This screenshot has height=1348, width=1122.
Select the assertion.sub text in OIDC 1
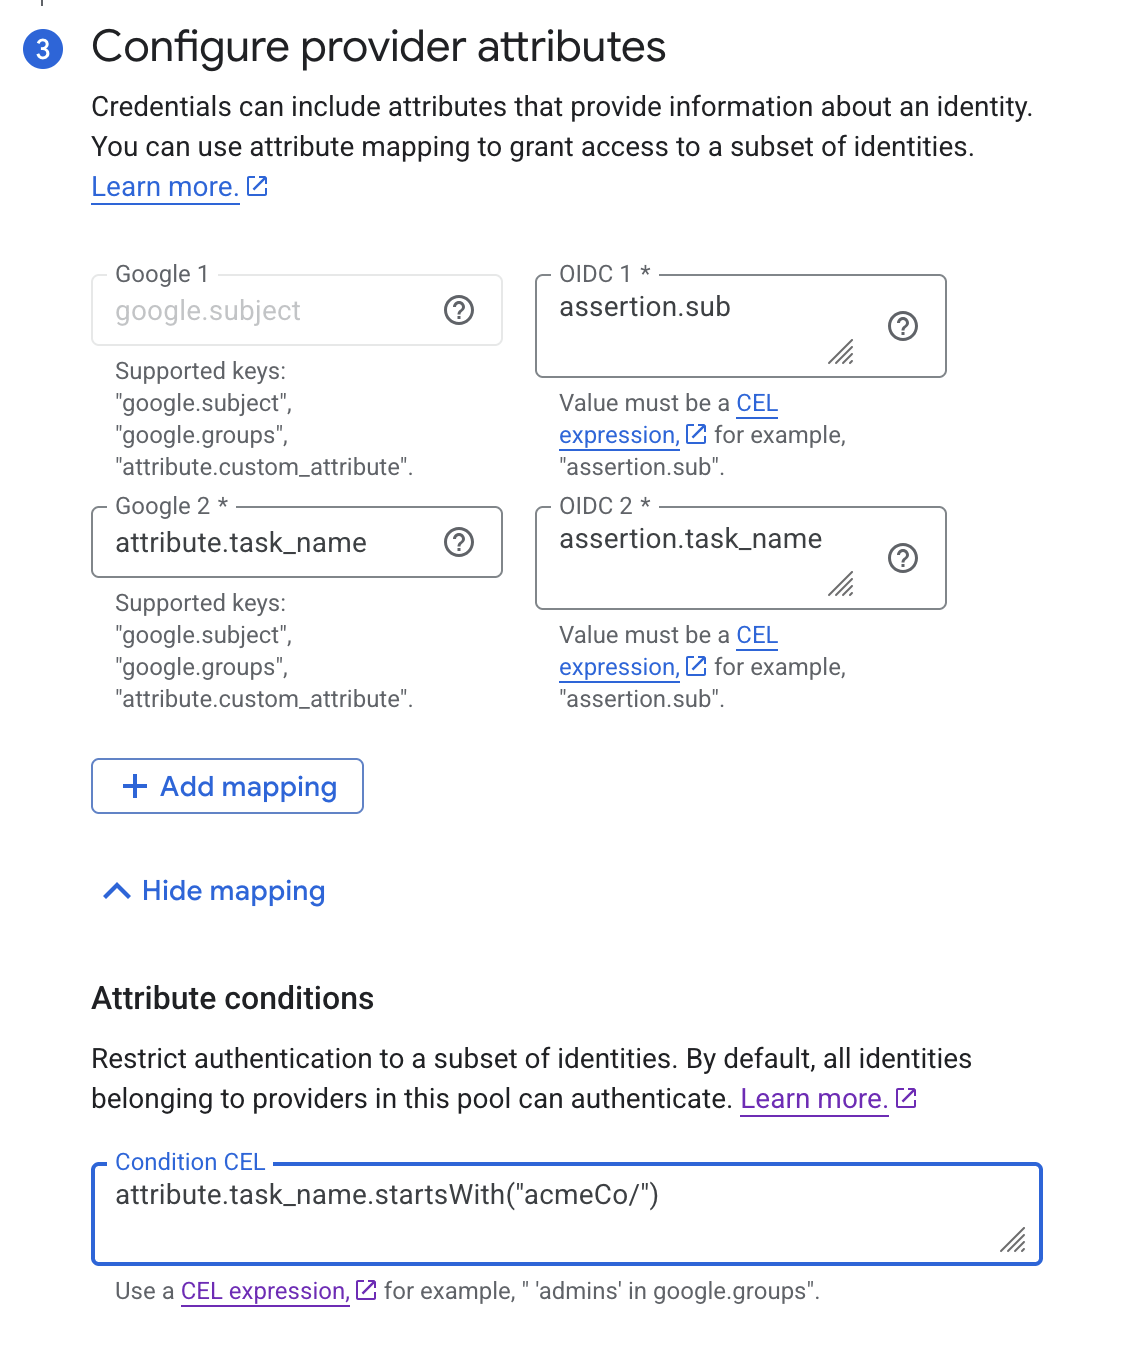(645, 307)
